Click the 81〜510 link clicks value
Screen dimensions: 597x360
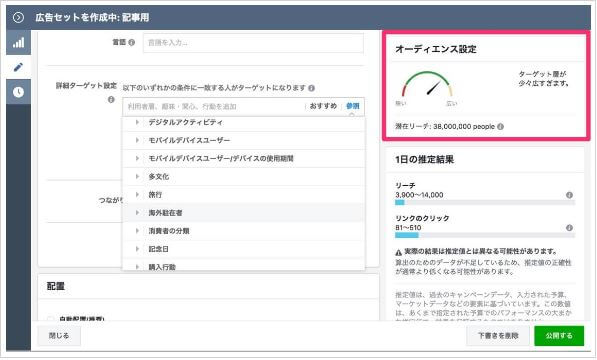[x=408, y=228]
